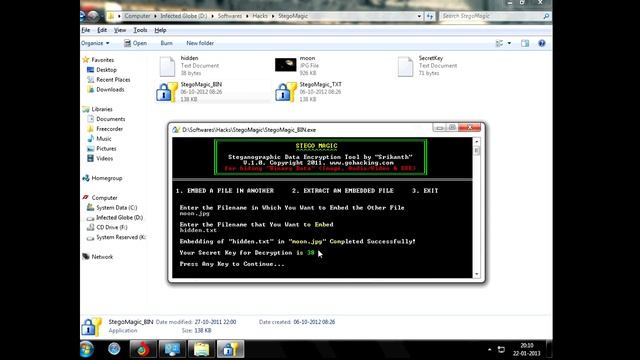Expand the Organize dropdown
The width and height of the screenshot is (640, 360).
click(x=95, y=43)
